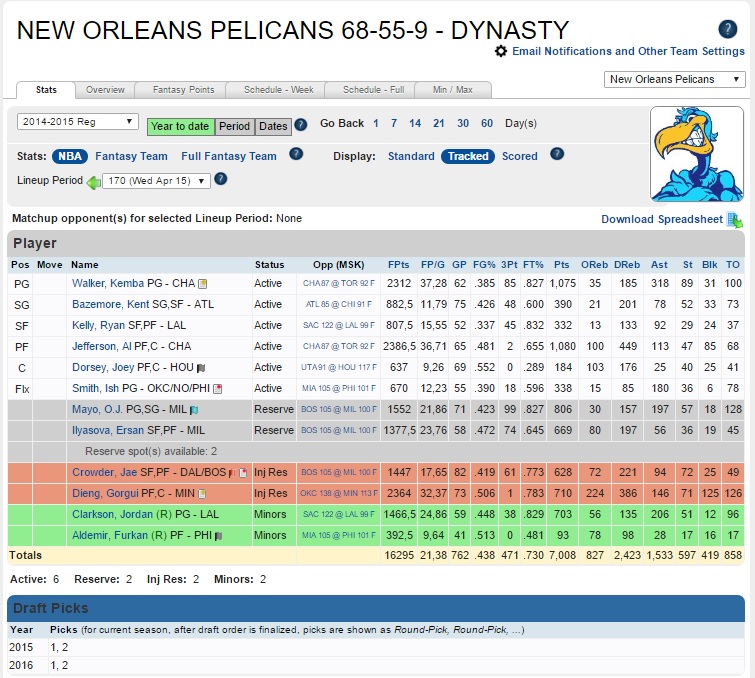Click the red flag icon beside Jae Crowder
Image resolution: width=755 pixels, height=678 pixels.
(x=232, y=473)
